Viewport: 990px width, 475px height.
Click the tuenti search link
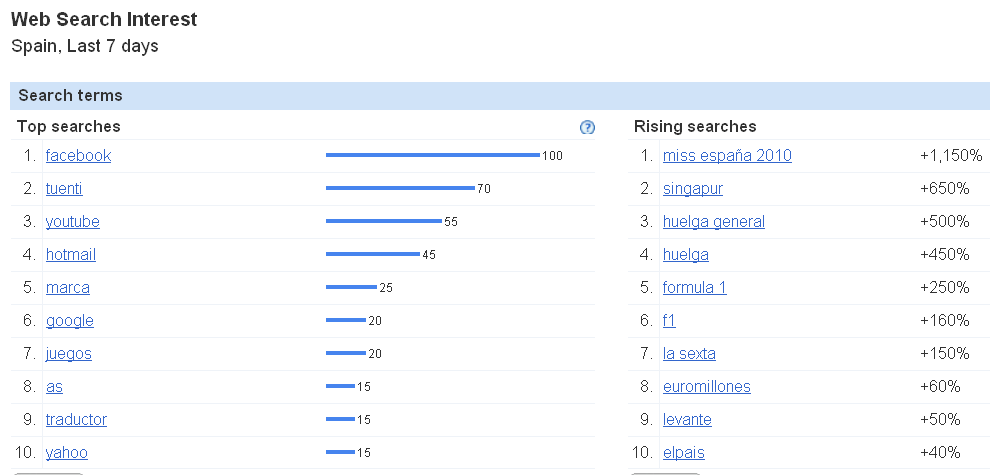click(x=64, y=189)
